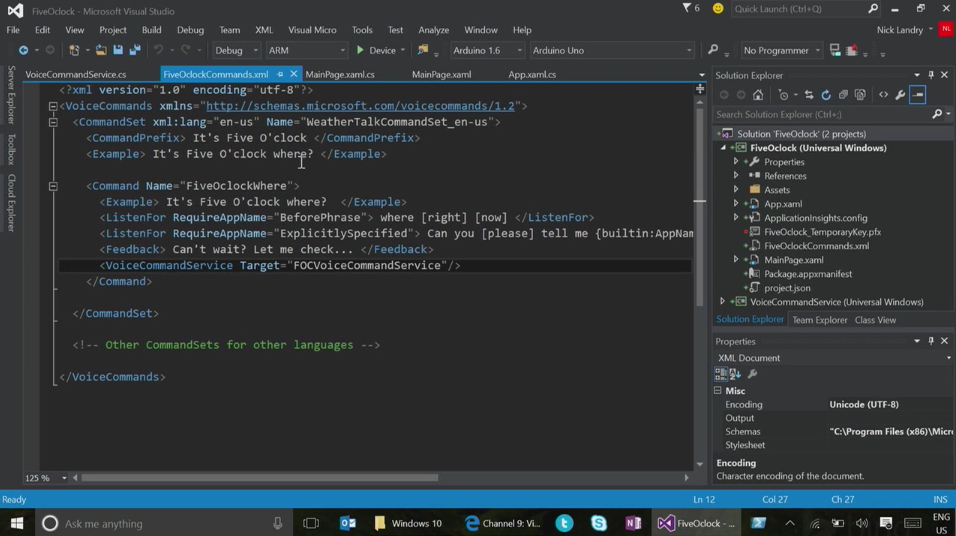Open the schemas.microsoft.com voicecommands link
Screen dimensions: 956x536
coord(360,106)
